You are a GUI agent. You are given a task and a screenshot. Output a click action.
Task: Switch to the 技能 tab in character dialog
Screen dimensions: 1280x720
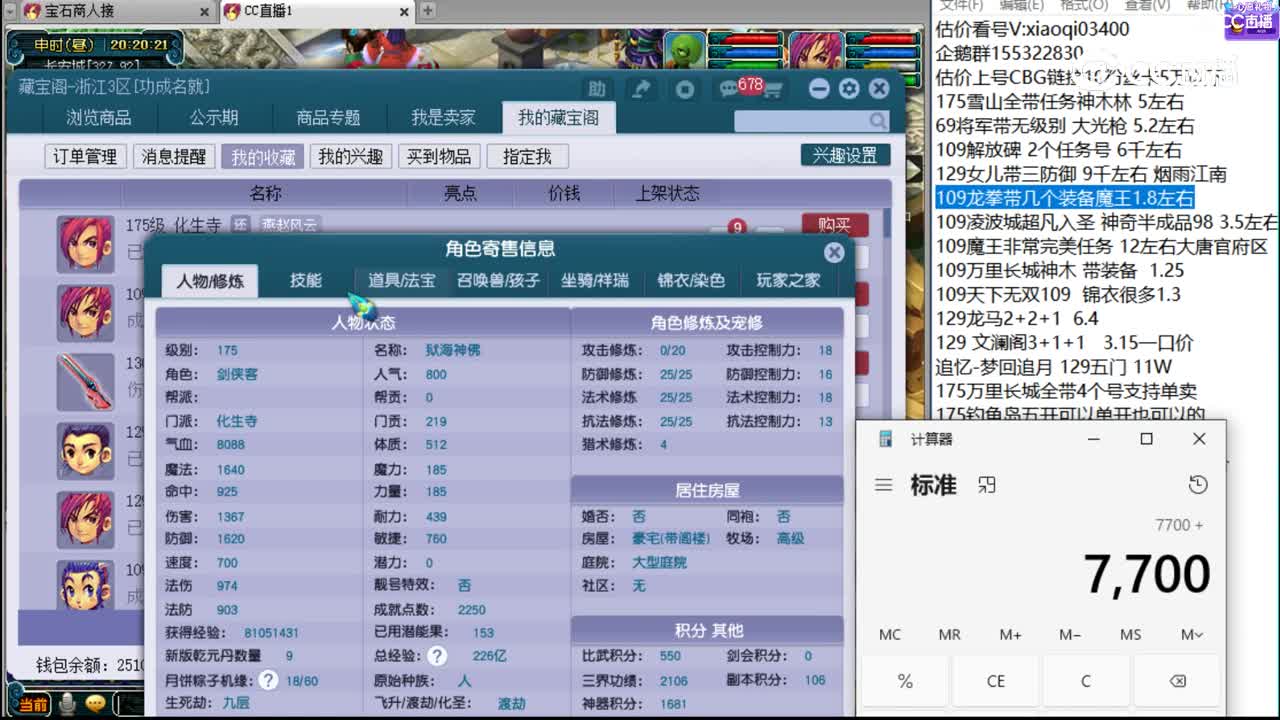coord(305,280)
